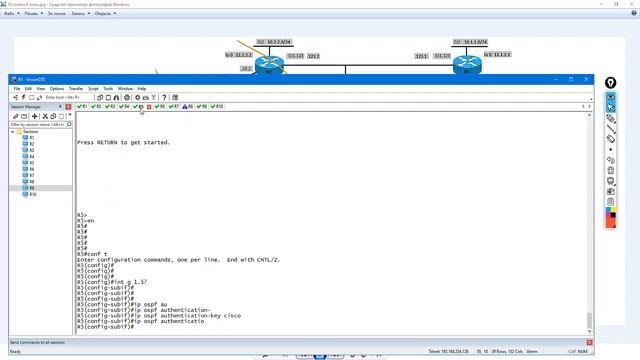Open Session Options via the gear icon

coord(138,98)
